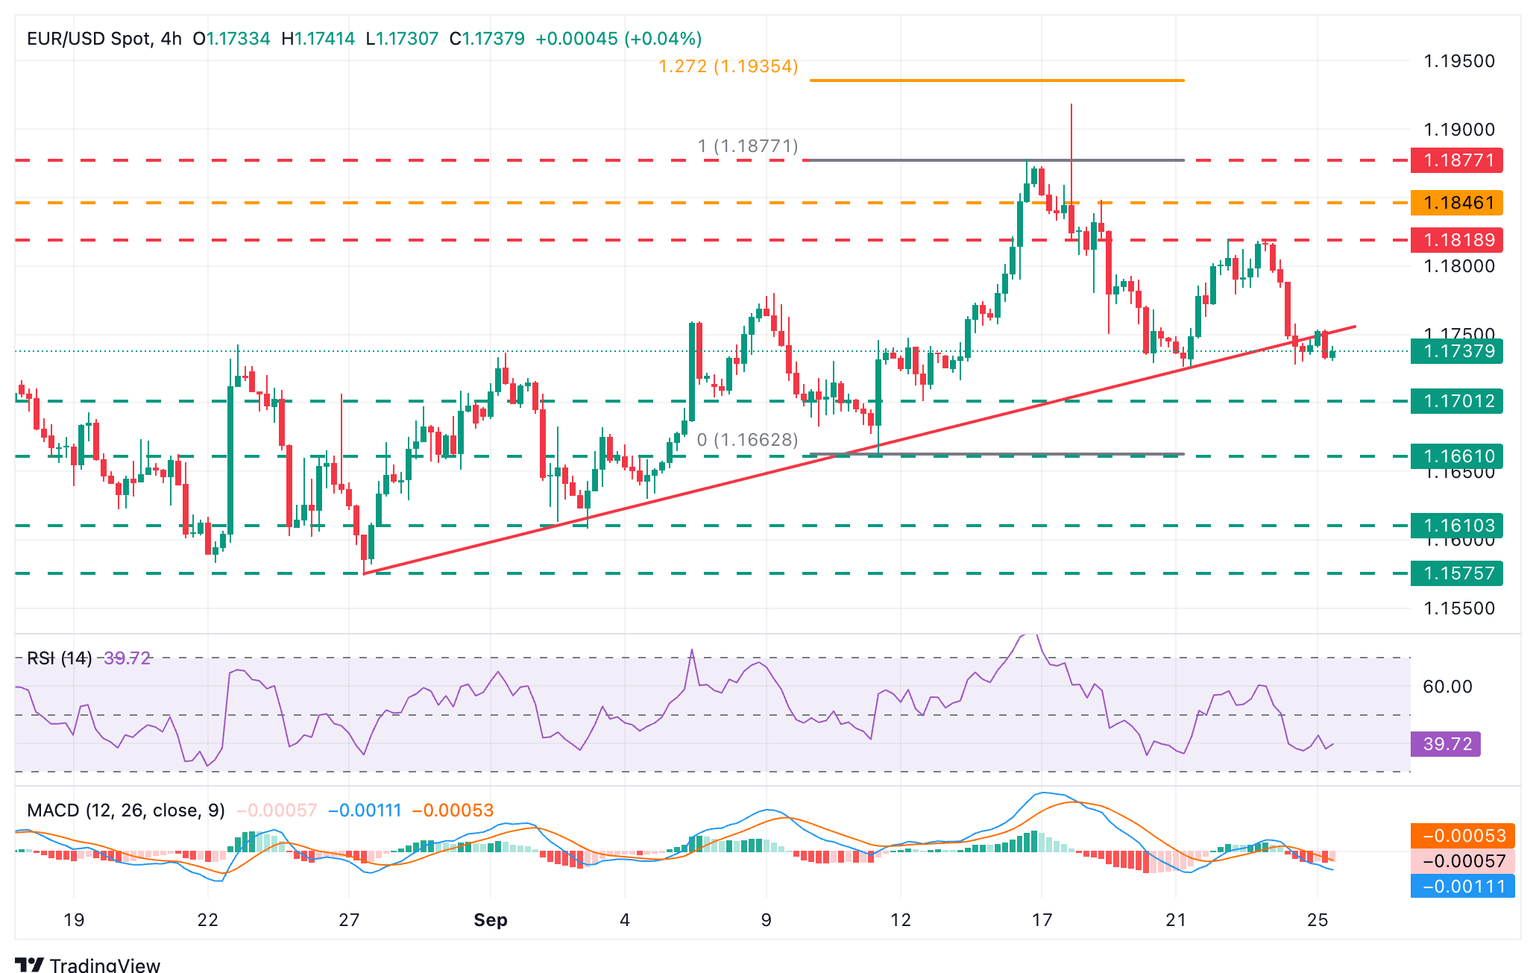Click the green 1.15757 support label
The width and height of the screenshot is (1536, 973).
(1457, 573)
